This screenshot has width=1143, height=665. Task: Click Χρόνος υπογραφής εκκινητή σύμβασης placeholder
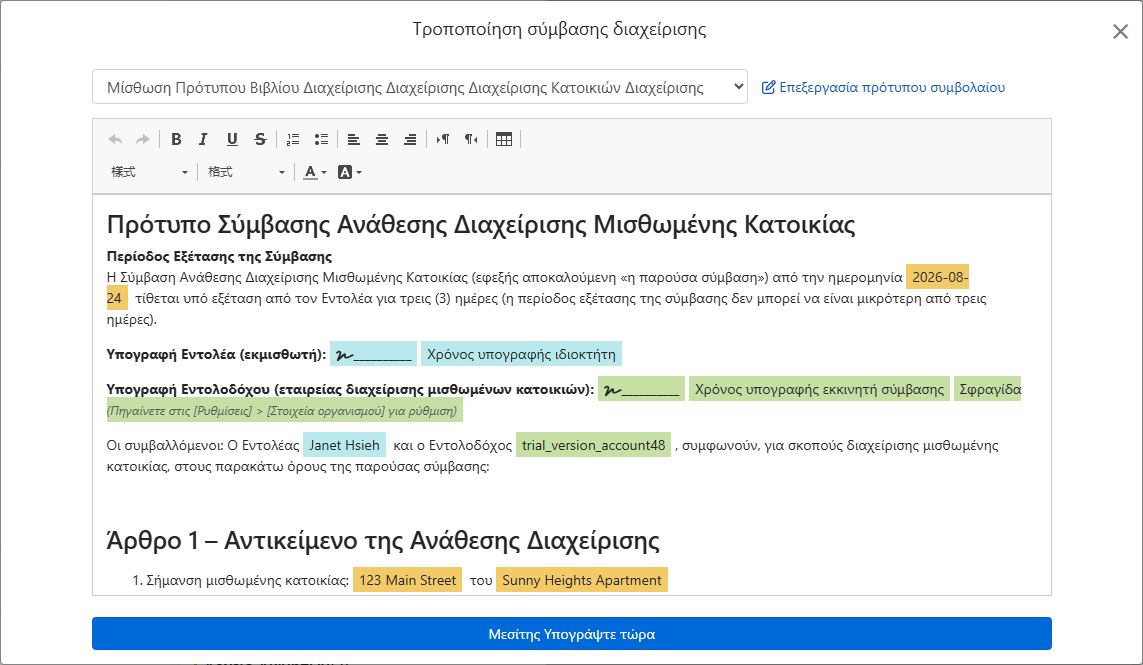(x=819, y=389)
